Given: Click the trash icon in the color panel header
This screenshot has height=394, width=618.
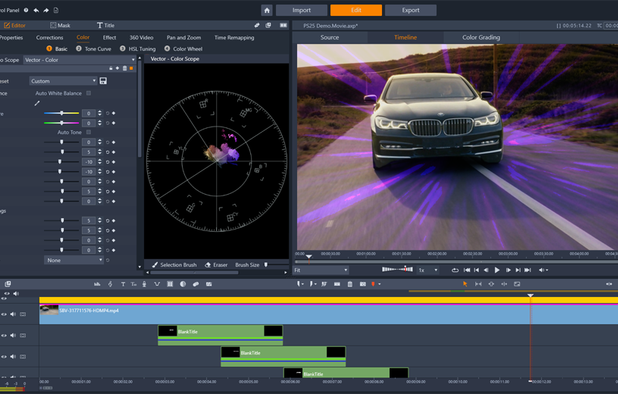Looking at the screenshot, I should pyautogui.click(x=125, y=68).
